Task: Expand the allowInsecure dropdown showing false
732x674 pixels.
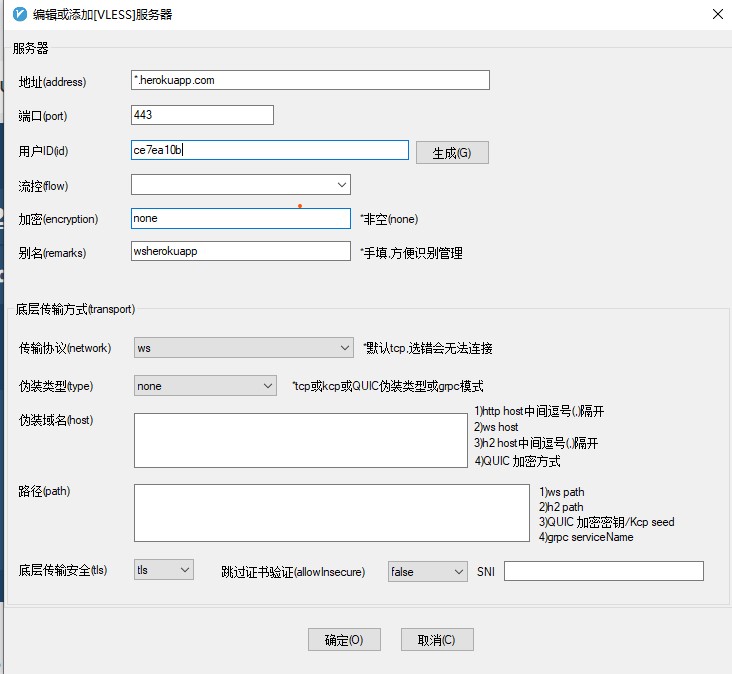Action: [x=427, y=572]
